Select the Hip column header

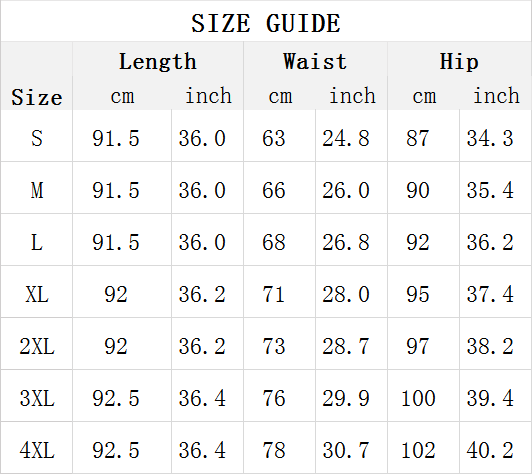tap(459, 61)
